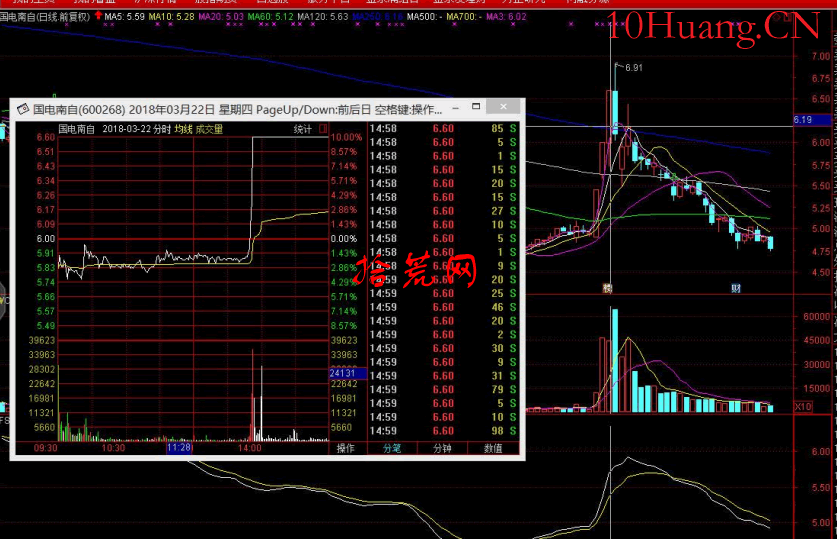Click the blue 6.19 price marker
Viewport: 837px width, 540px height.
811,120
